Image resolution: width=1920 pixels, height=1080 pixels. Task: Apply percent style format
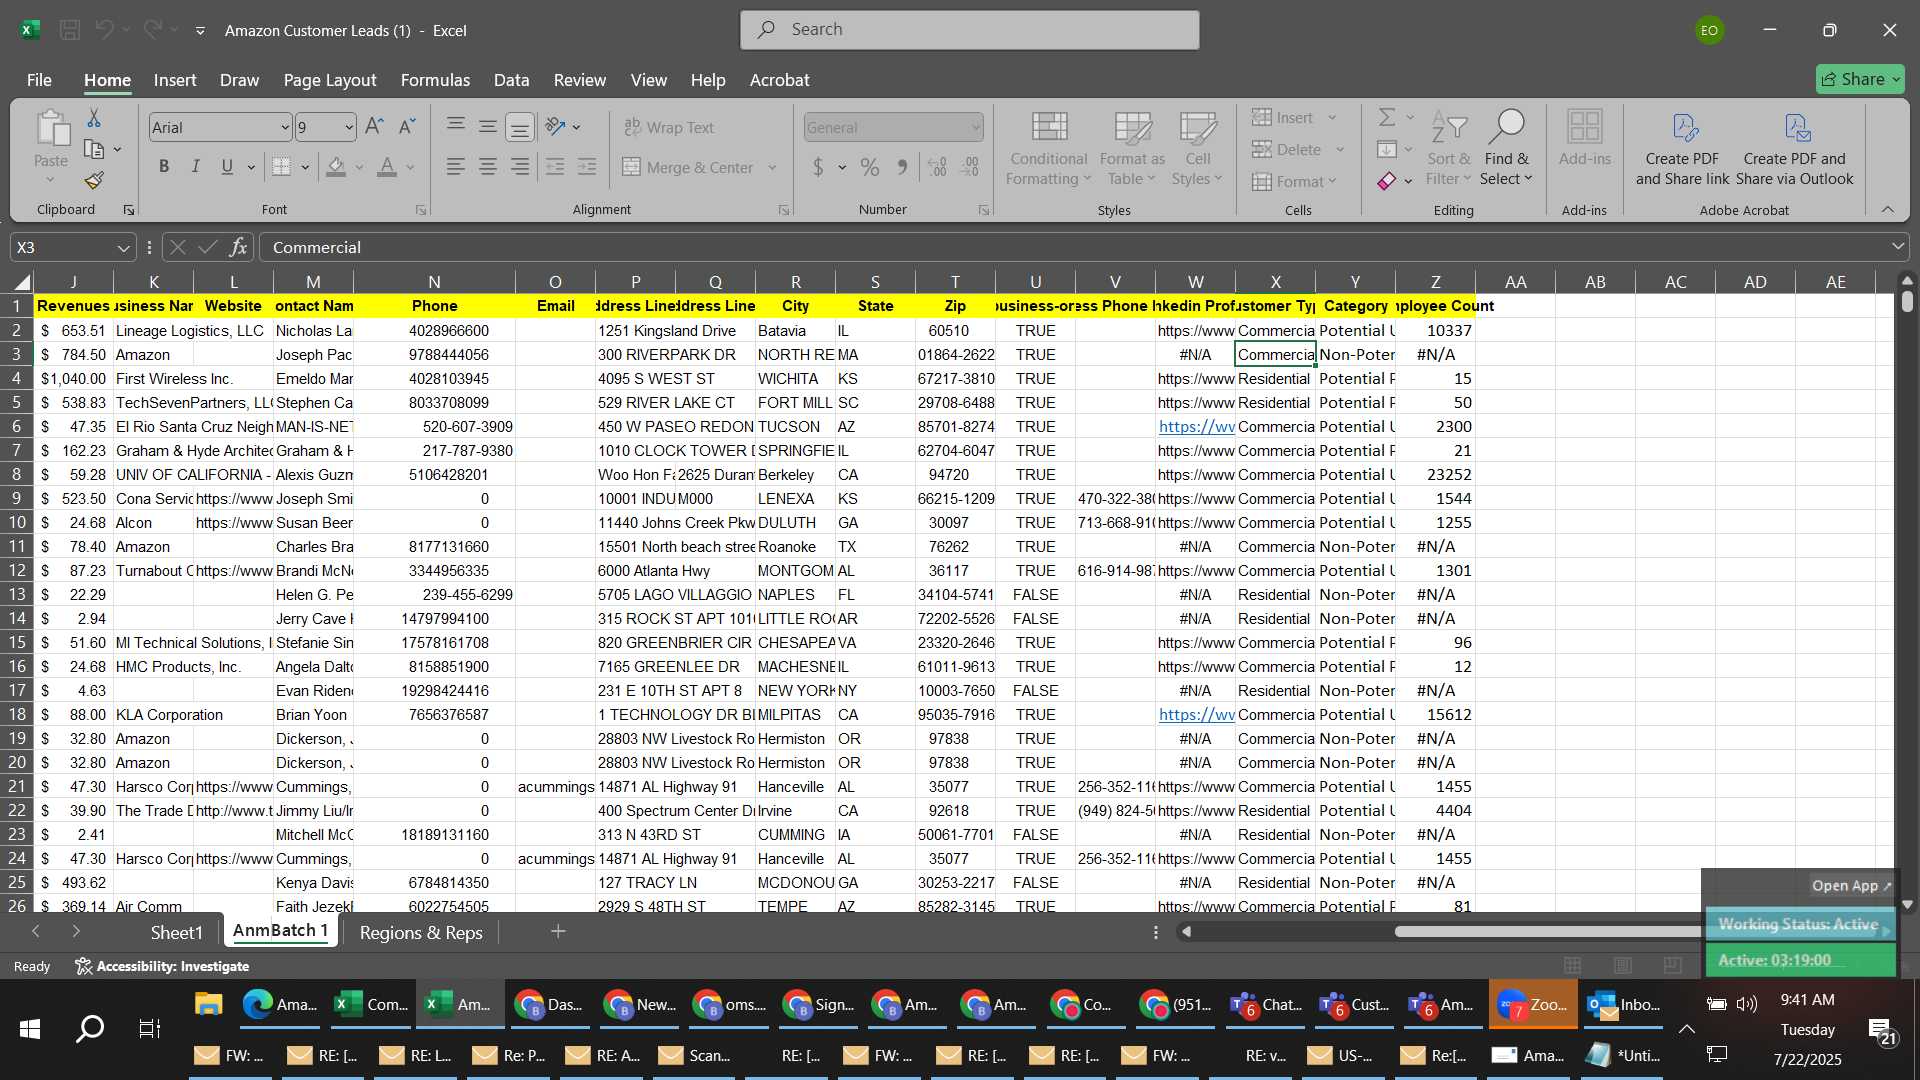point(870,167)
